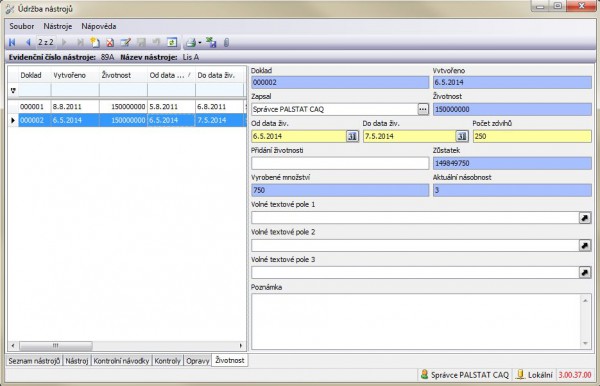The height and width of the screenshot is (386, 600).
Task: Sort by Vytvořeno column header
Action: (75, 75)
